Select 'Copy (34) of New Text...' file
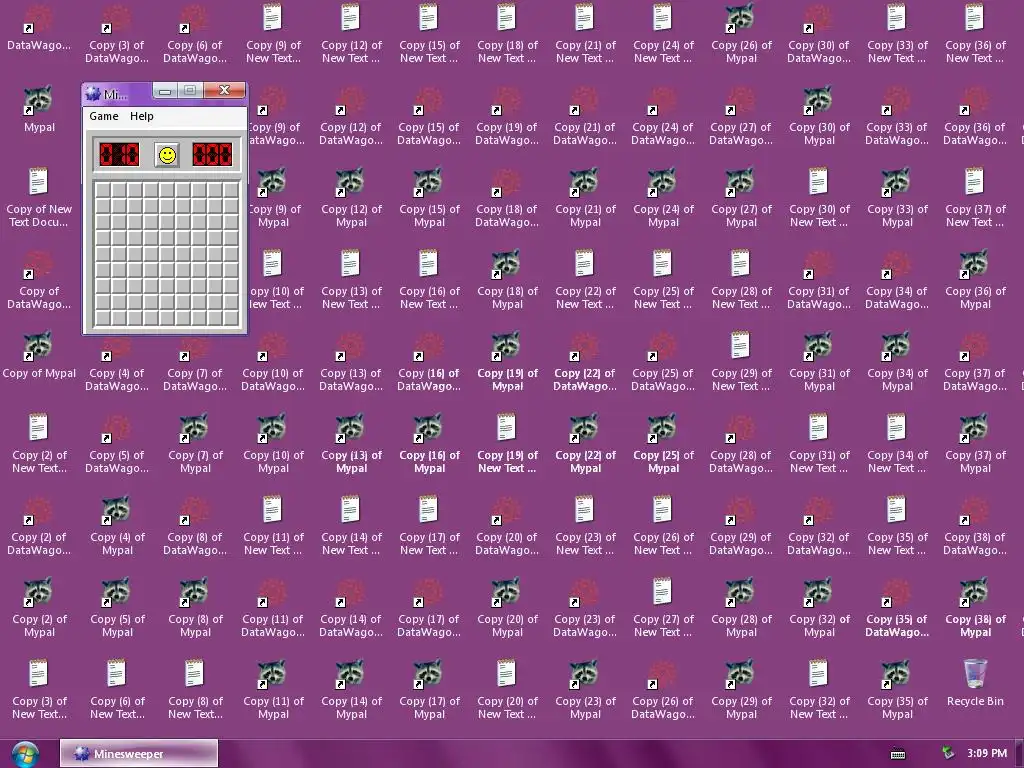 (897, 444)
